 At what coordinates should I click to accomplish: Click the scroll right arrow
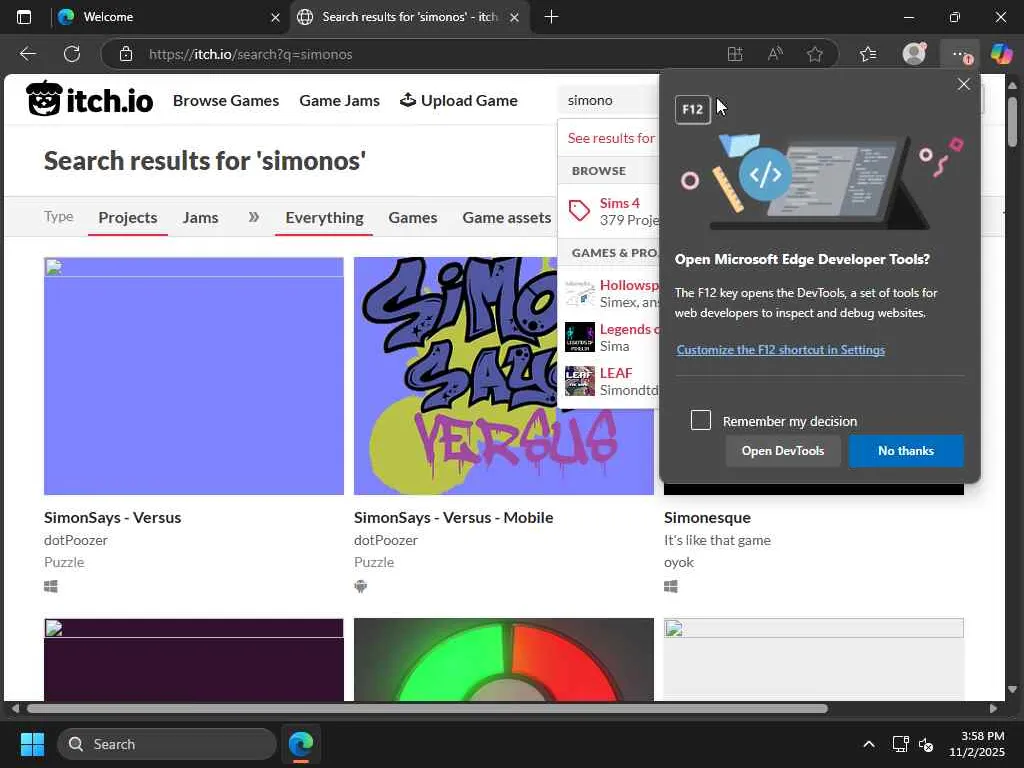click(x=993, y=709)
